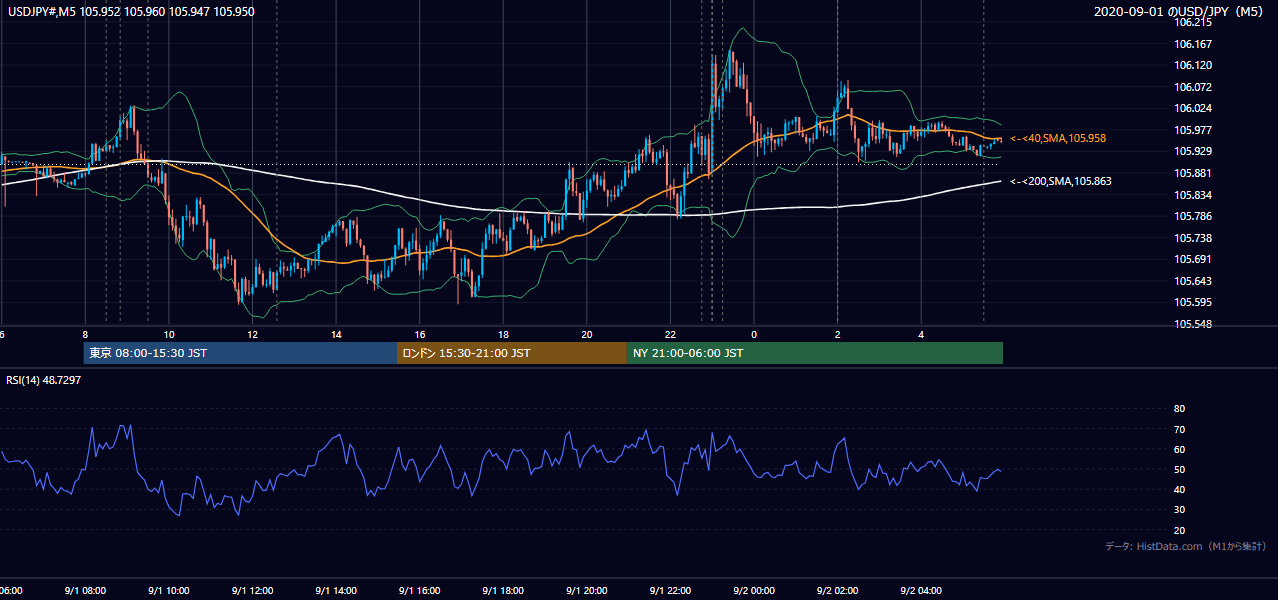Click price axis value 105.738
The height and width of the screenshot is (600, 1278).
pyautogui.click(x=1193, y=238)
